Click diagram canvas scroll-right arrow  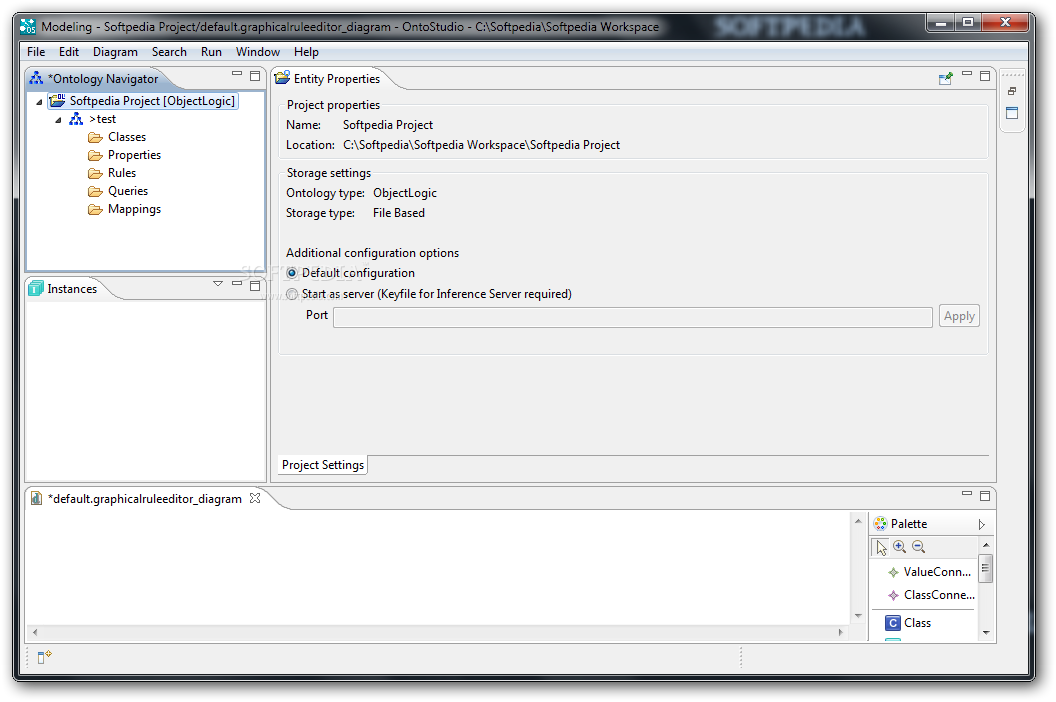840,632
